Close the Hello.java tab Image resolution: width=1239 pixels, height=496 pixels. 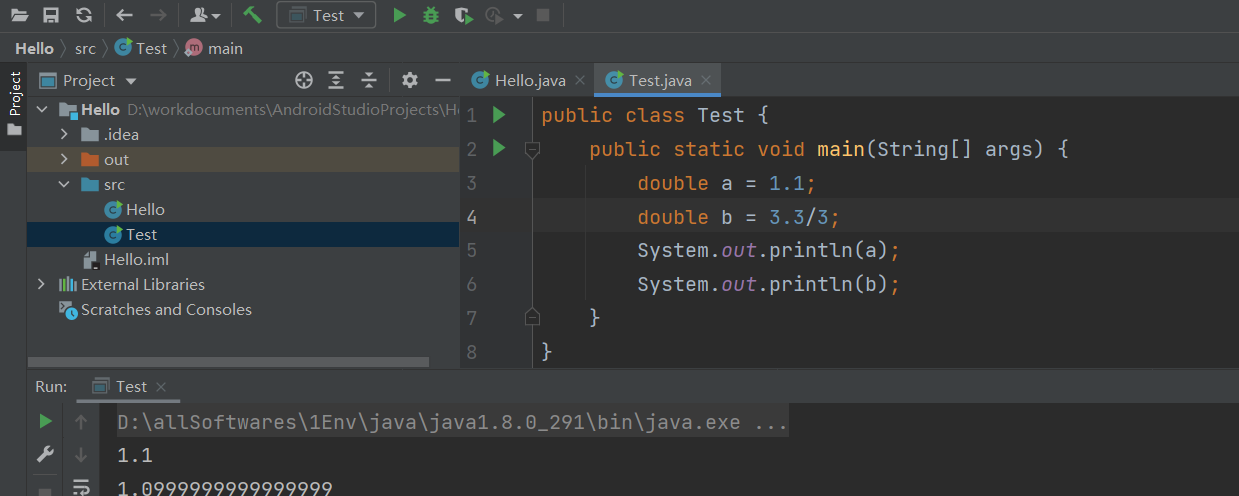coord(582,80)
